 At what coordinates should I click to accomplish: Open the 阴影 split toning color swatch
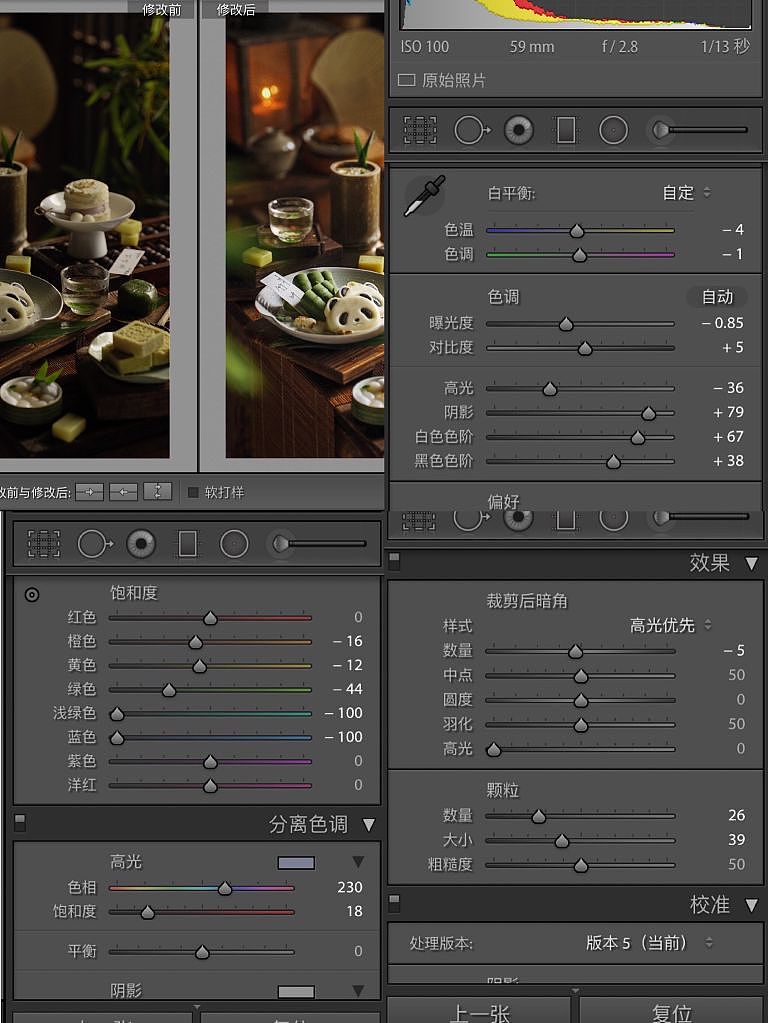pyautogui.click(x=296, y=991)
